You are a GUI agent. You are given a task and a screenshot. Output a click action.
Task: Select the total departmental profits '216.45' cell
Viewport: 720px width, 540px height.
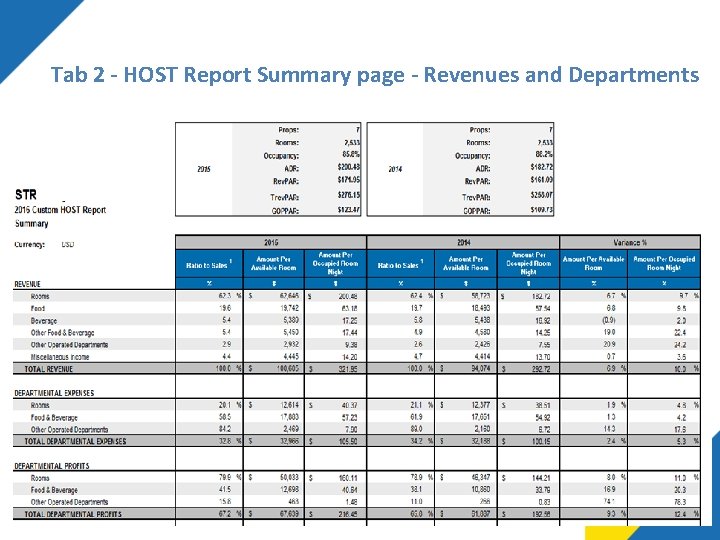[348, 514]
